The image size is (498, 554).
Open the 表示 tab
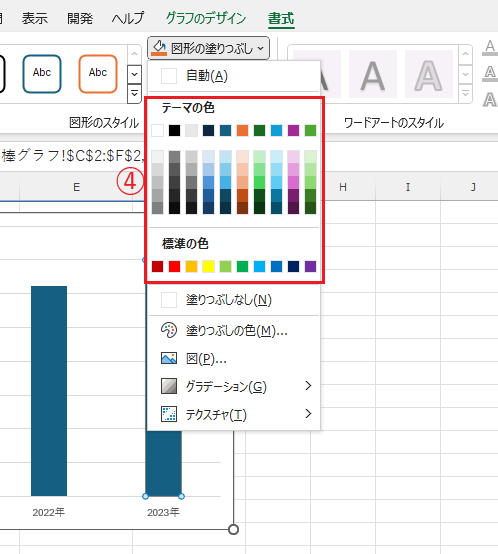tap(35, 18)
